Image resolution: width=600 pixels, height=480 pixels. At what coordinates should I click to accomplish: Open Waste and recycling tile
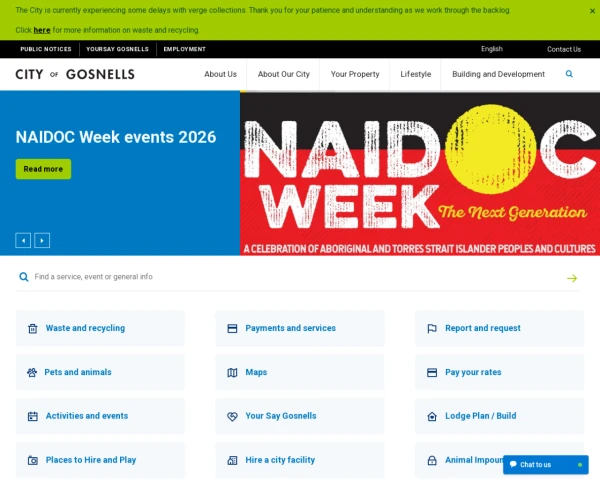[x=100, y=328]
